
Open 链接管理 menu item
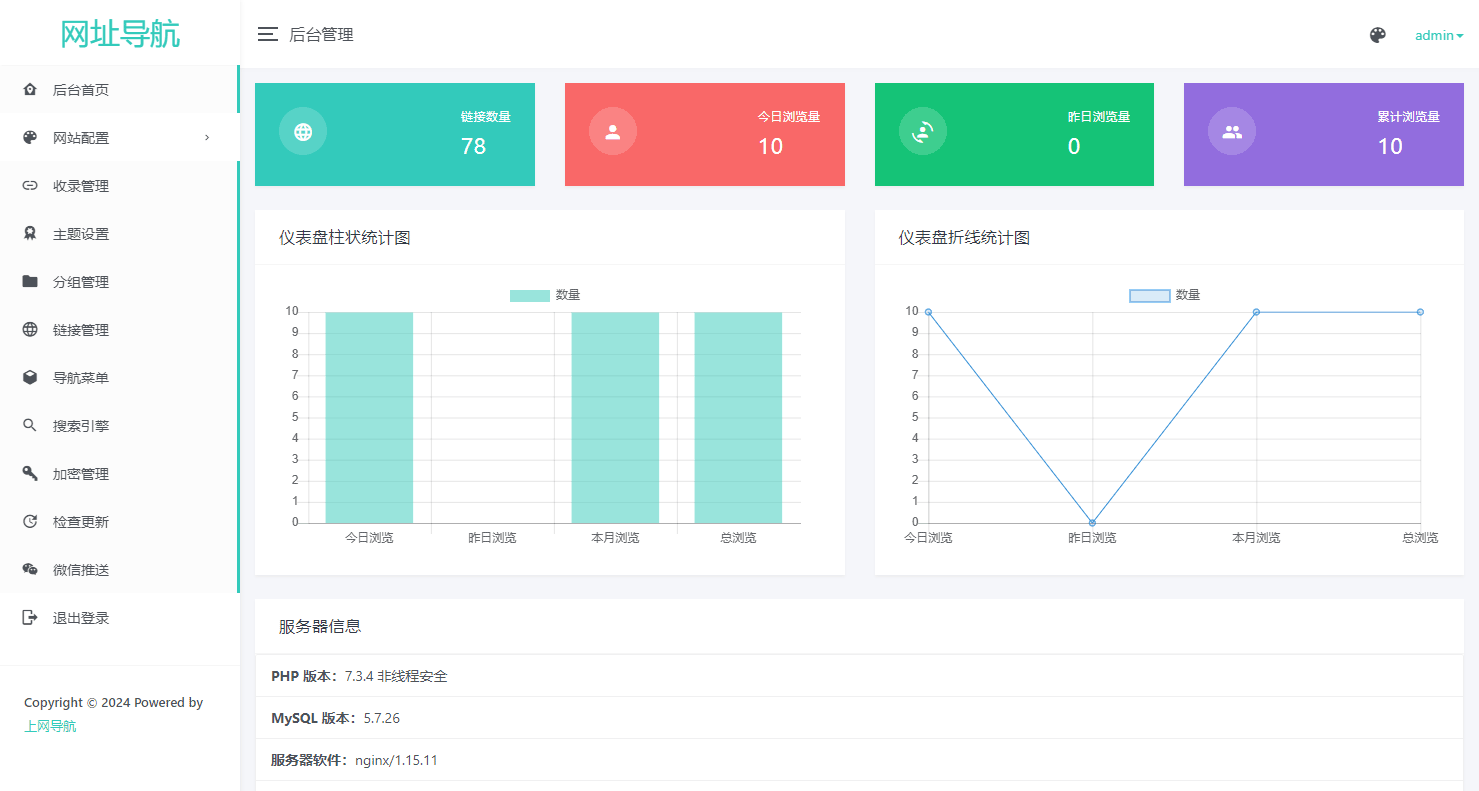[119, 330]
